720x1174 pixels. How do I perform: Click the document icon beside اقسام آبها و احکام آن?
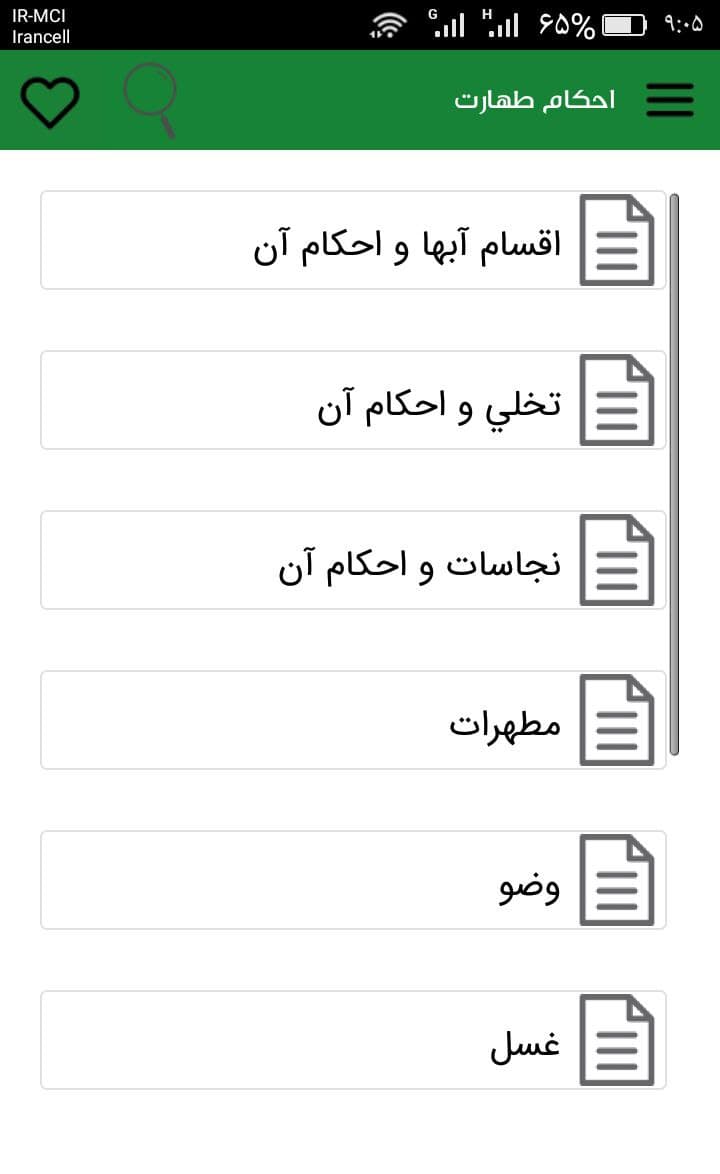617,240
